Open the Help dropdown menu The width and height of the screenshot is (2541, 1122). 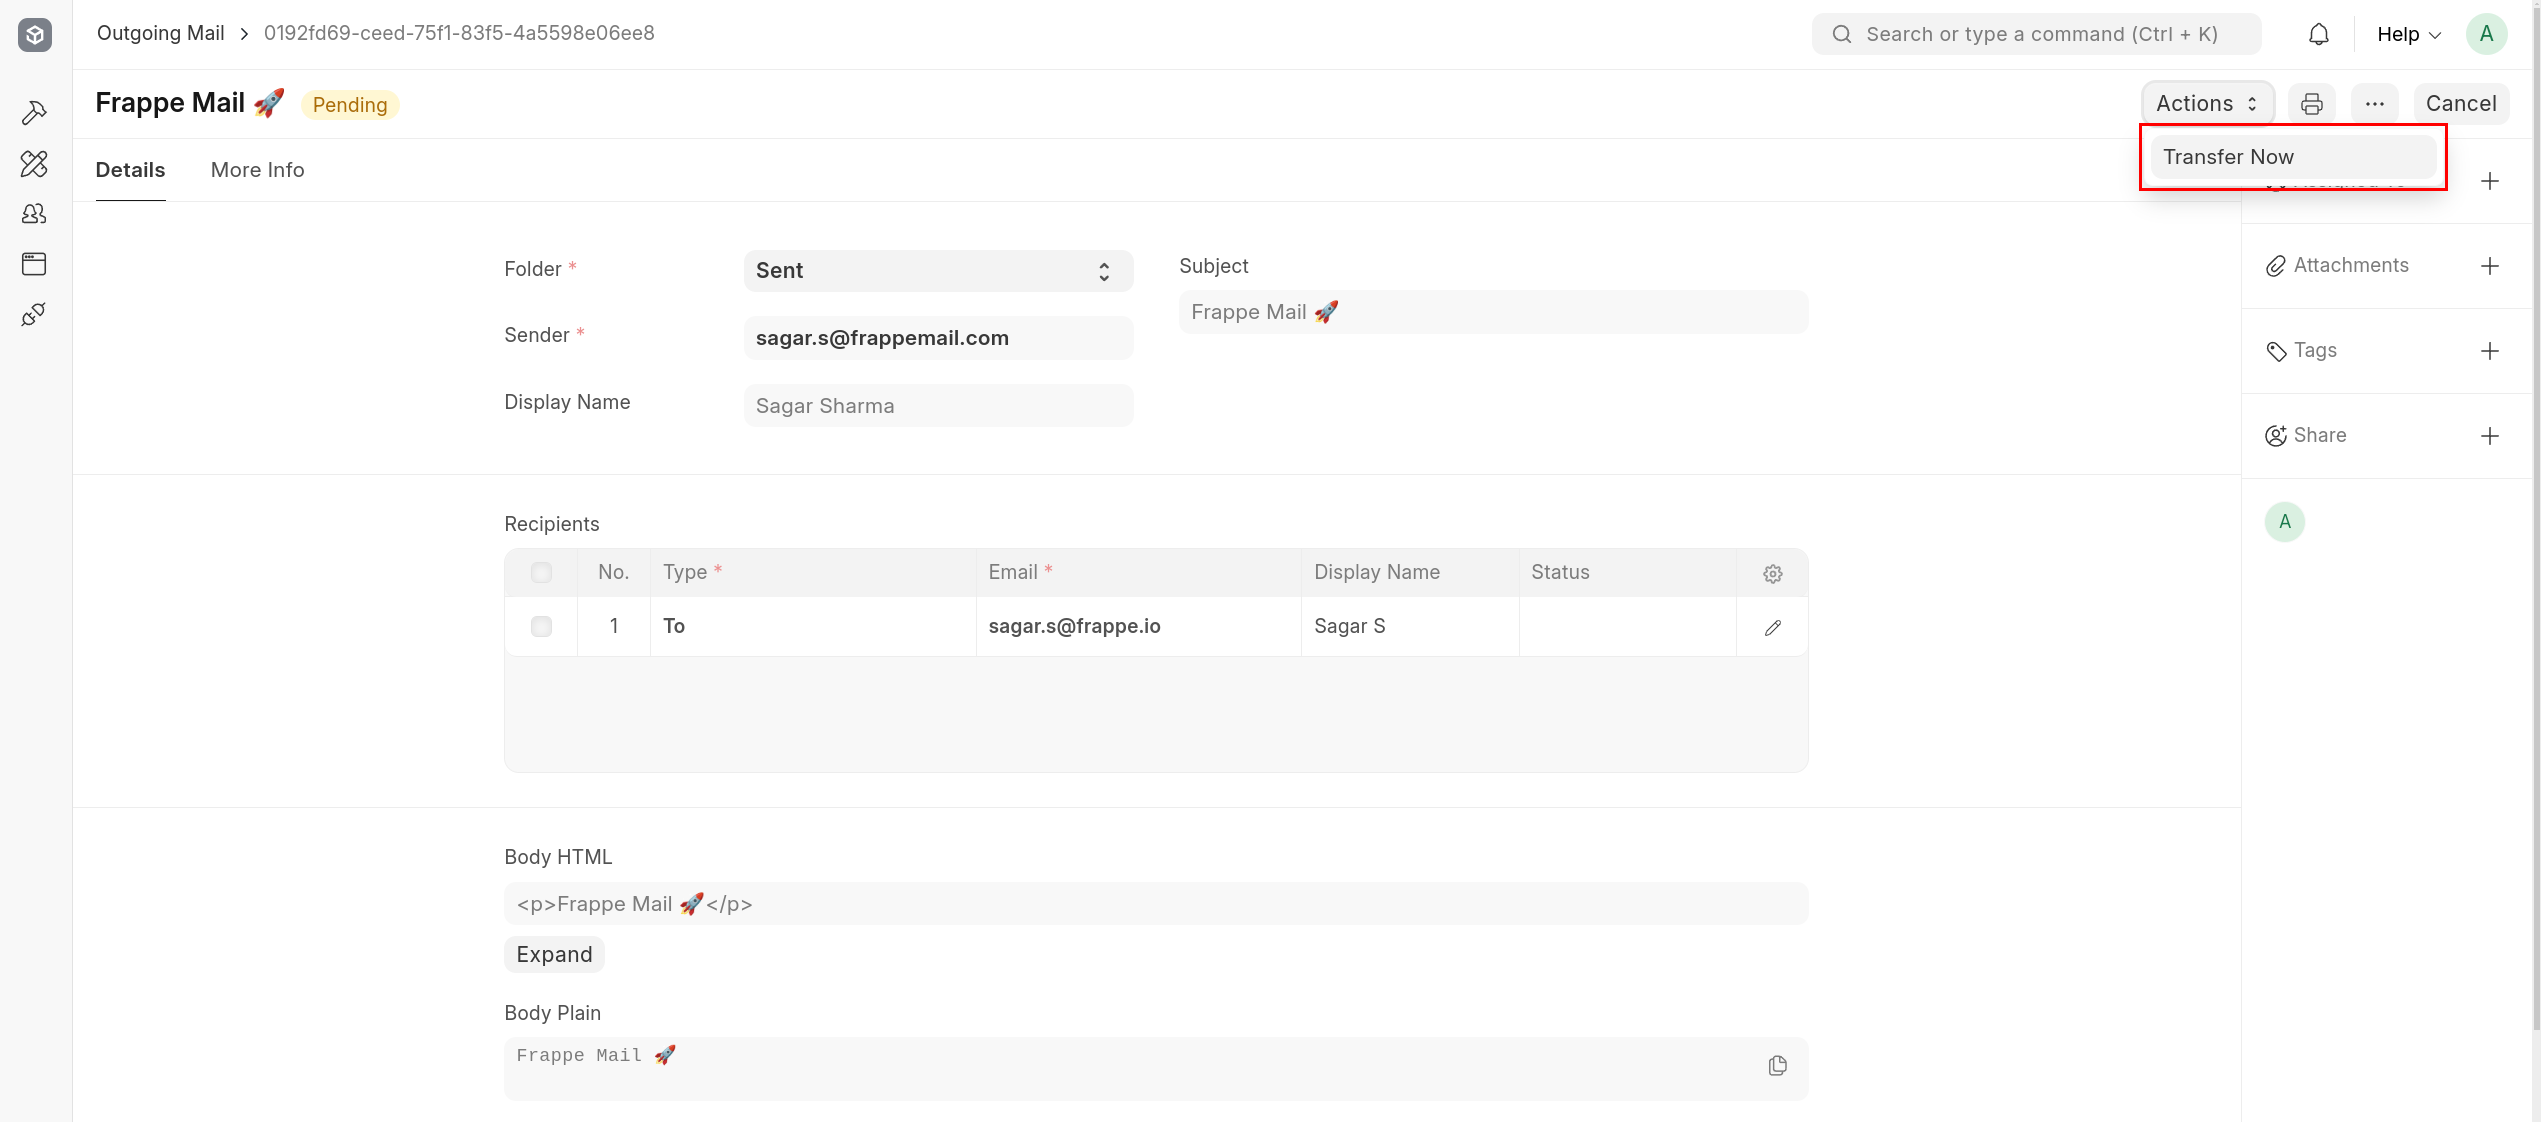[x=2409, y=35]
